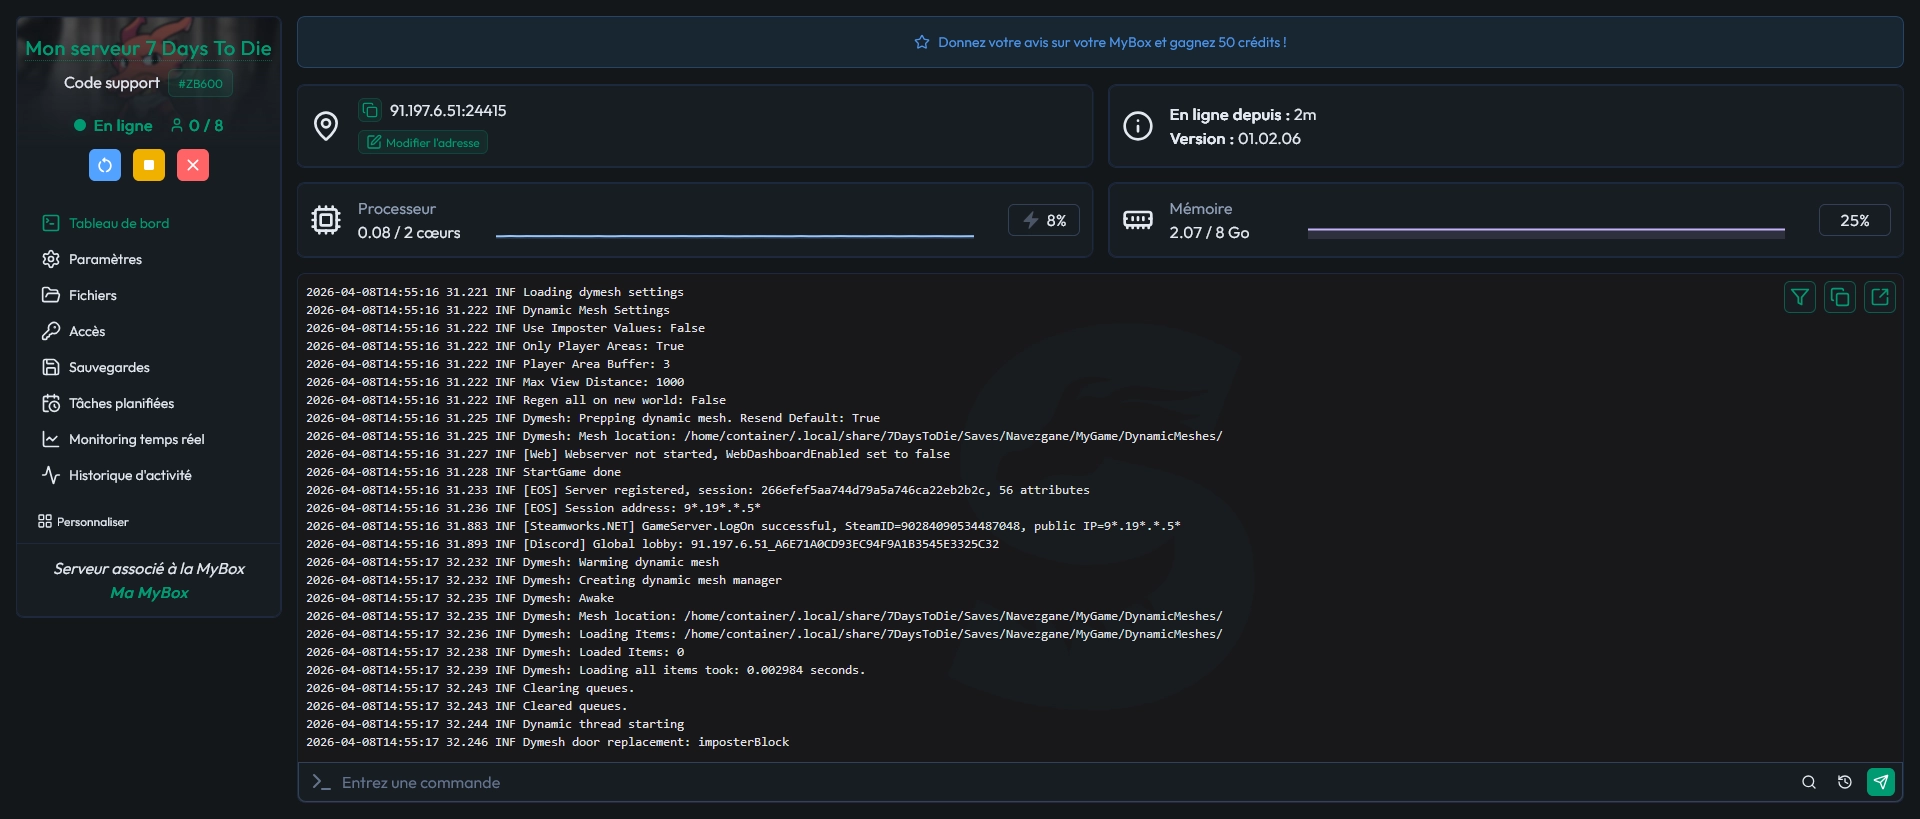Open console in new window icon
The height and width of the screenshot is (819, 1920).
[x=1879, y=297]
